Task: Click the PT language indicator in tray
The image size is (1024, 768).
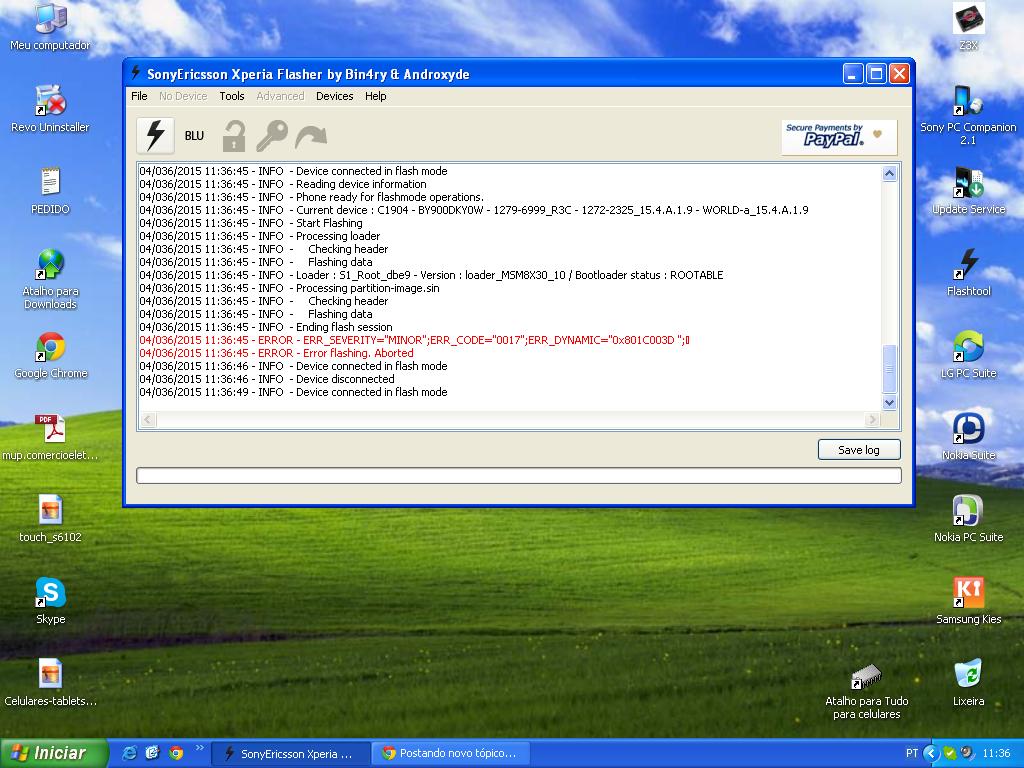Action: [x=912, y=753]
